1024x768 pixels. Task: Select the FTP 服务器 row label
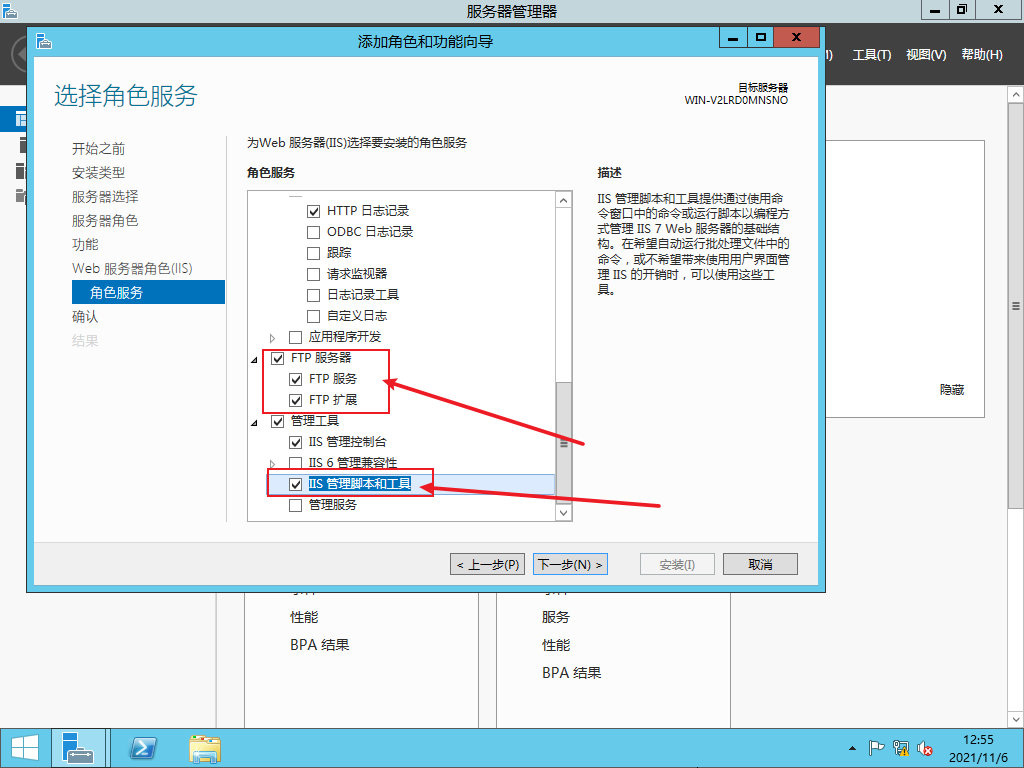(321, 358)
